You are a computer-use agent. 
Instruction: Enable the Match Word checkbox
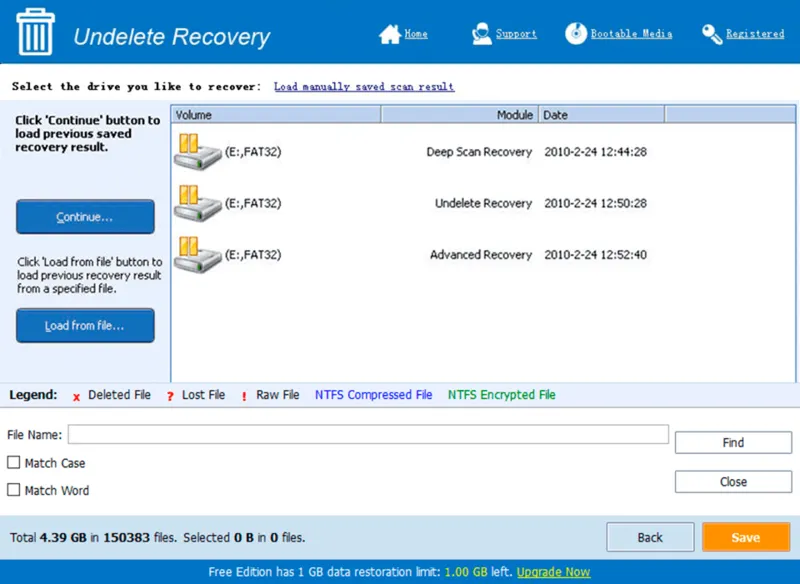(14, 490)
